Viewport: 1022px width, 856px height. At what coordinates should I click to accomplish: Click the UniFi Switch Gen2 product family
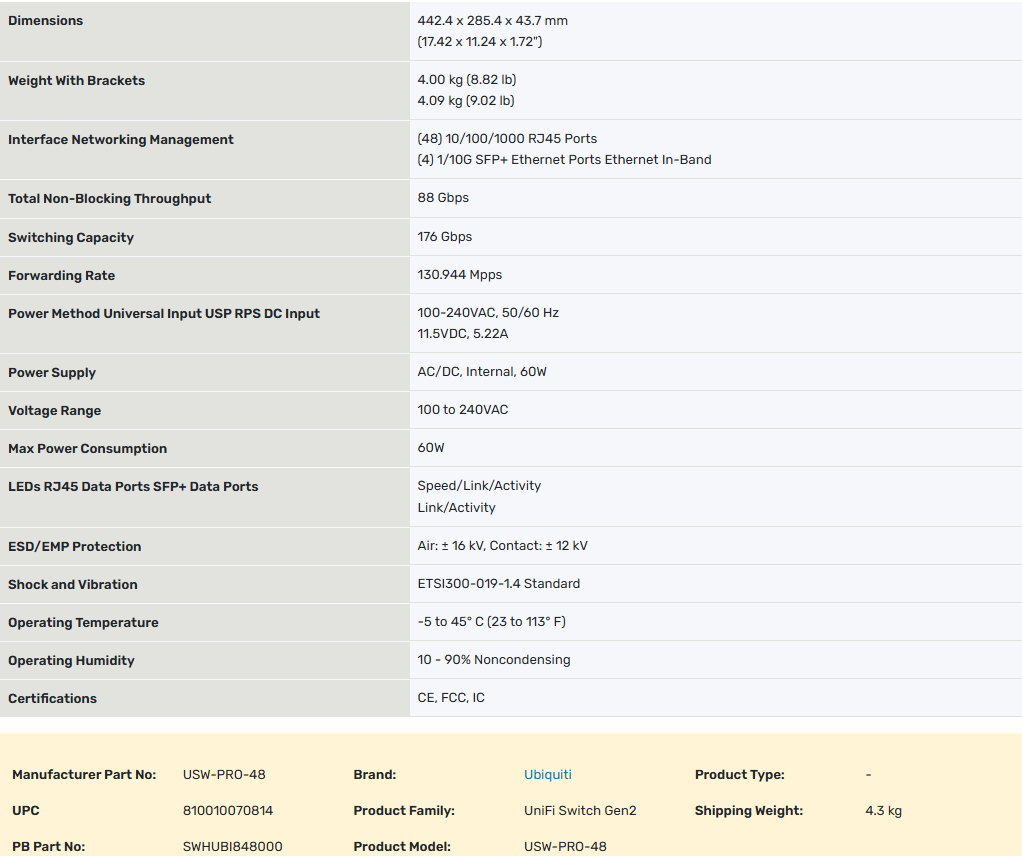580,811
